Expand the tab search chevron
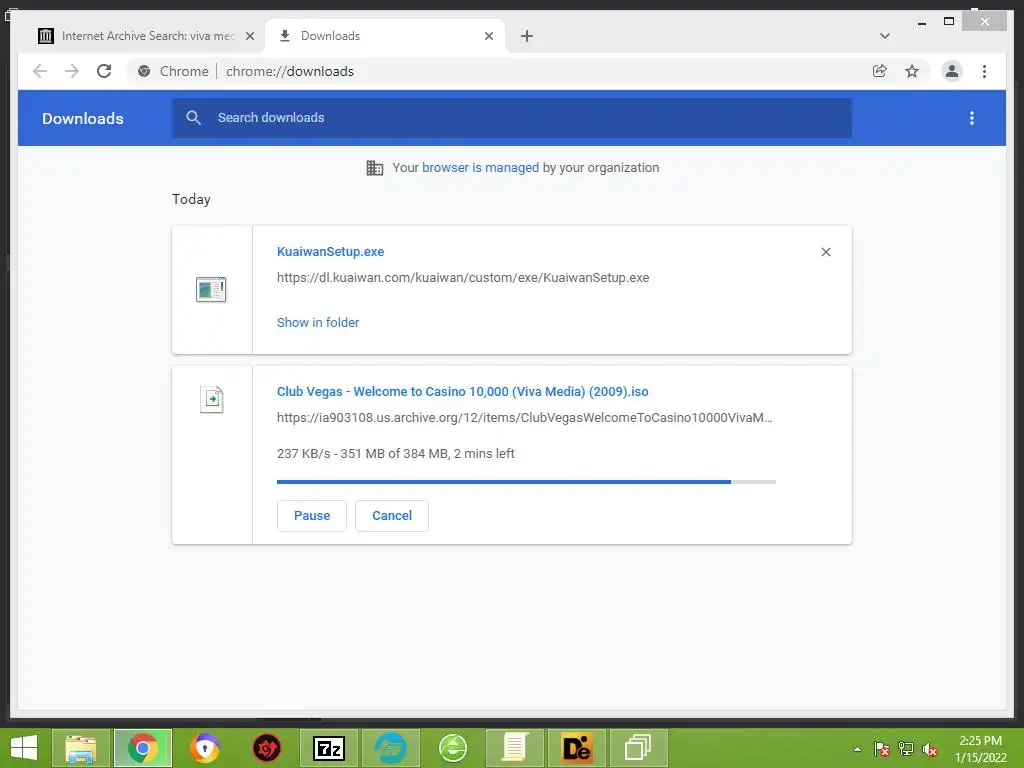Screen dimensions: 1024x768 point(884,36)
